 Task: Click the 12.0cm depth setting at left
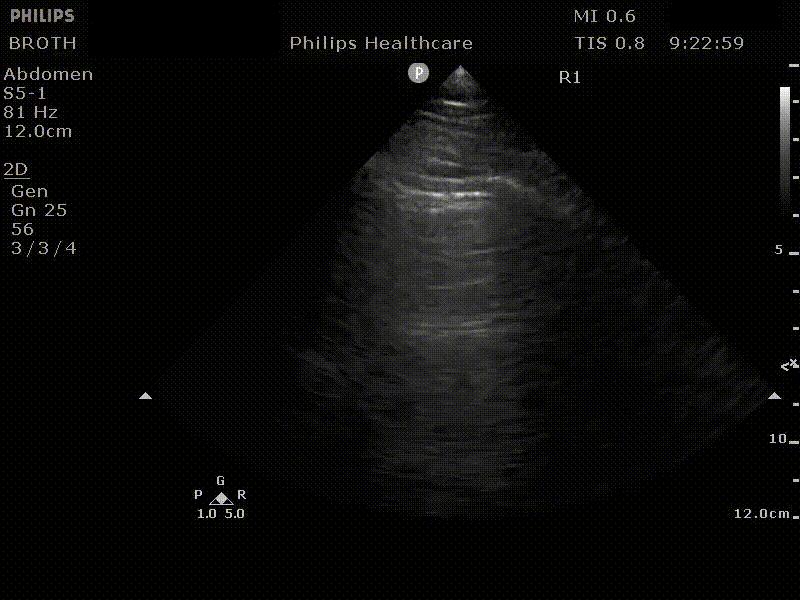[x=38, y=131]
